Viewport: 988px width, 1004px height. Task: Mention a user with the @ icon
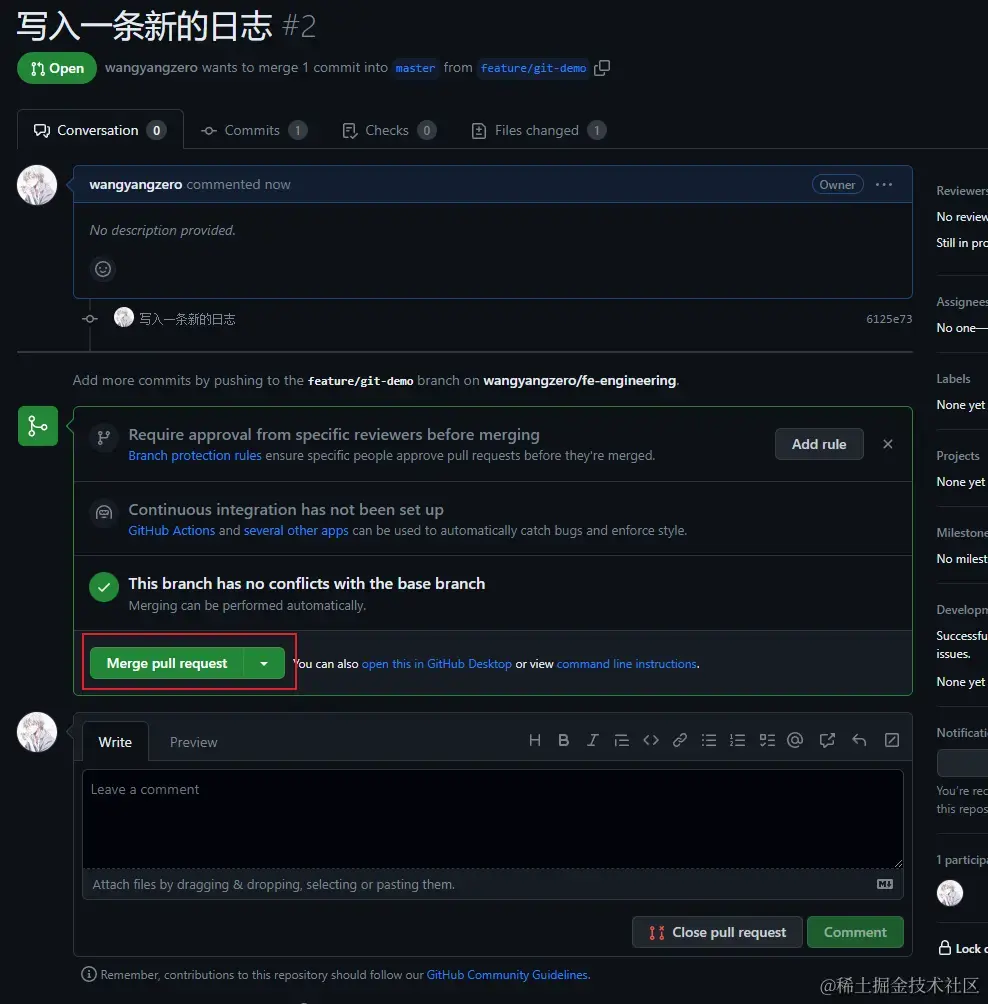coord(795,741)
